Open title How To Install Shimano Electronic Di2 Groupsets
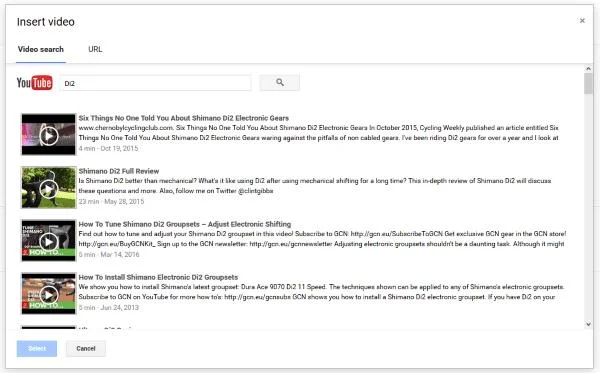 coord(158,277)
